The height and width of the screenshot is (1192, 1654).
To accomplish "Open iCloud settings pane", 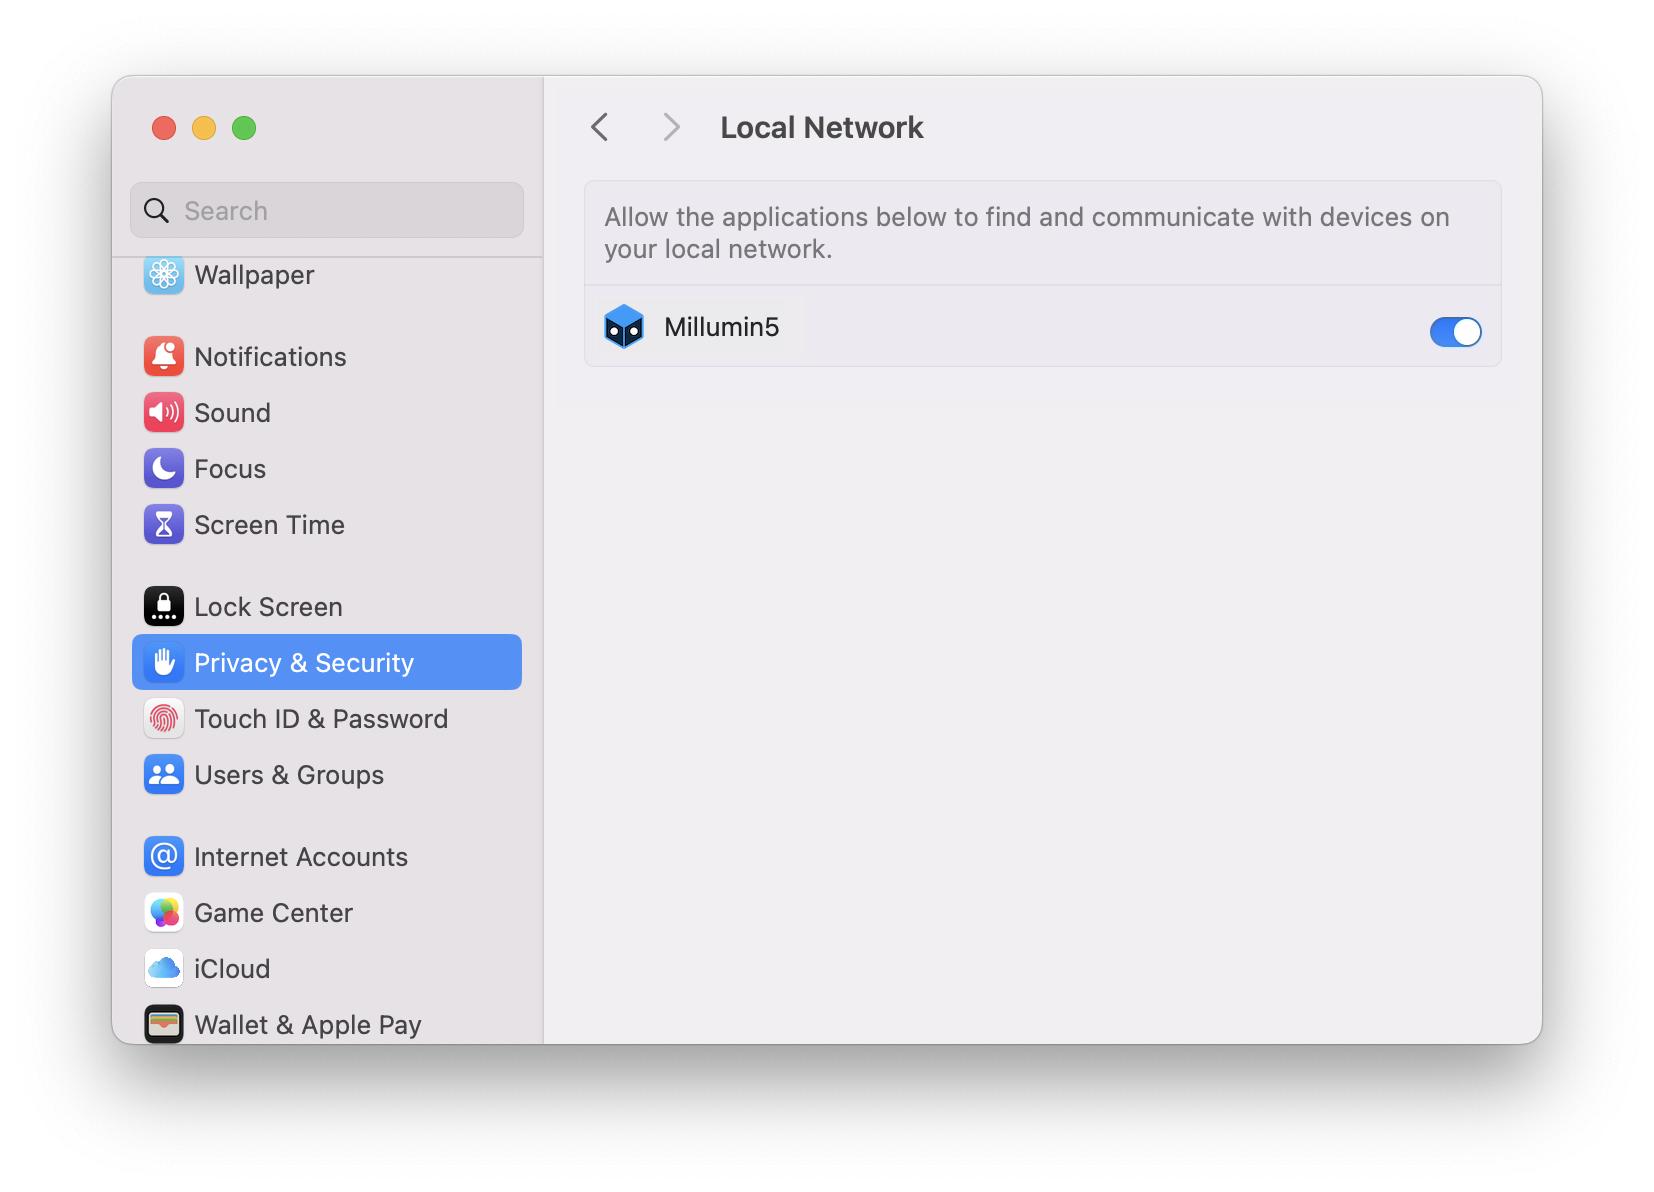I will tap(232, 969).
